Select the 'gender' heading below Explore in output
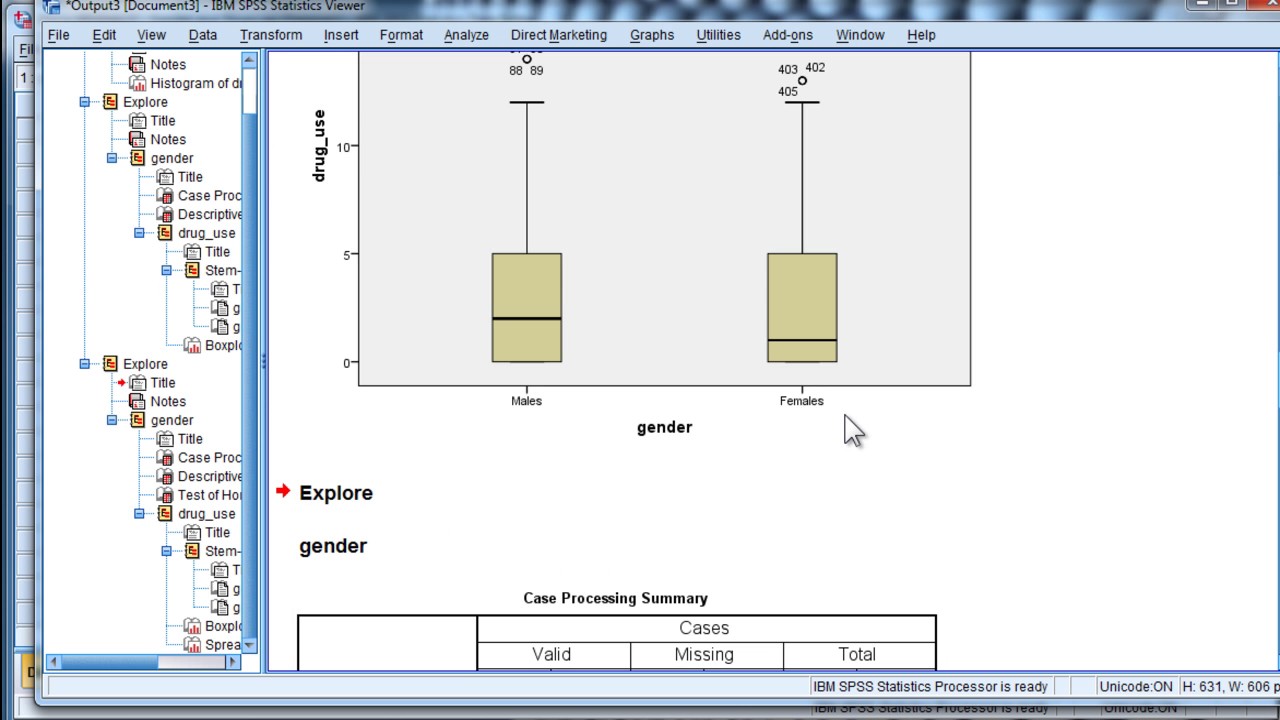 [333, 546]
